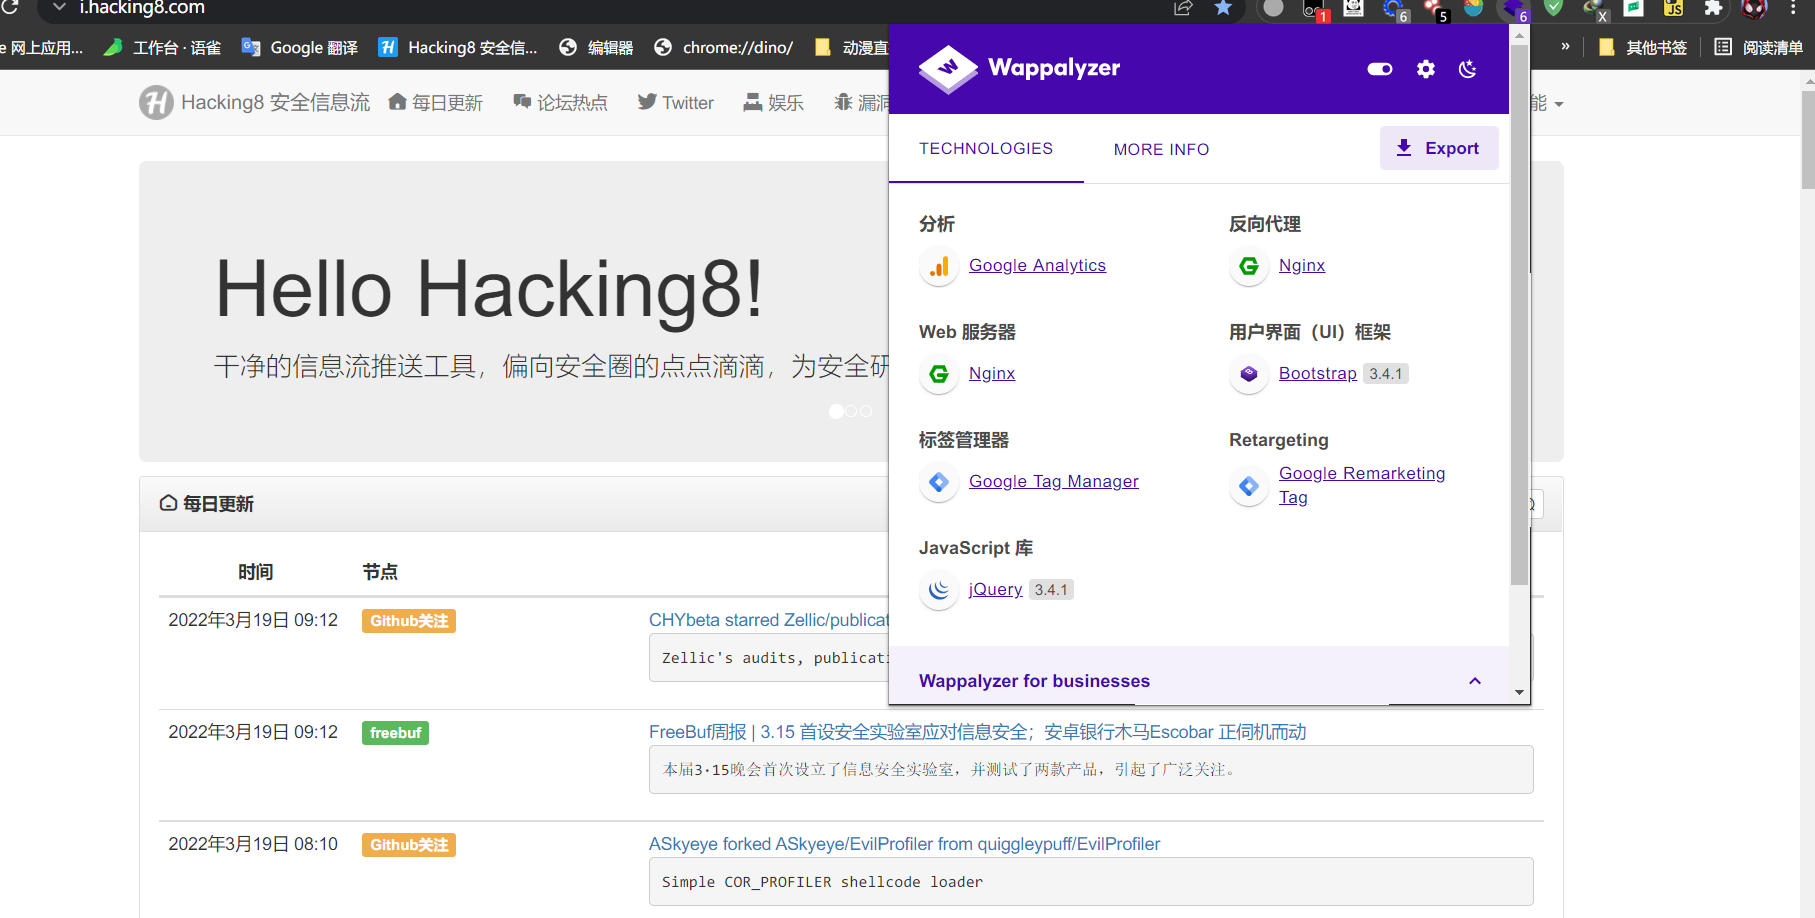Open the extension with red badge 1
The height and width of the screenshot is (918, 1815).
(x=1314, y=9)
